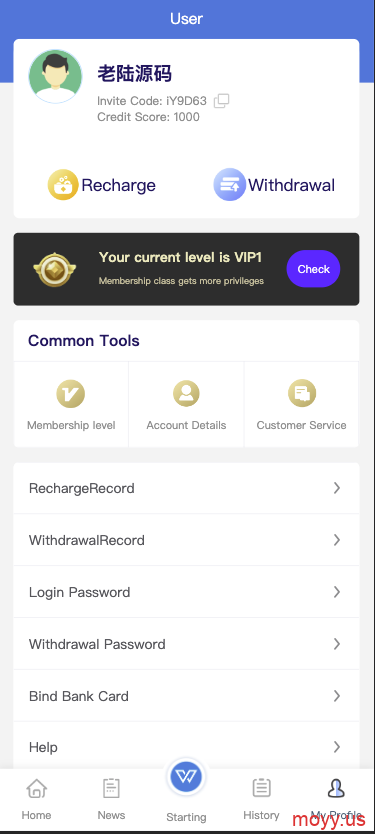Tap the center Starting logo button
Screen dimensions: 375x834
(x=186, y=778)
